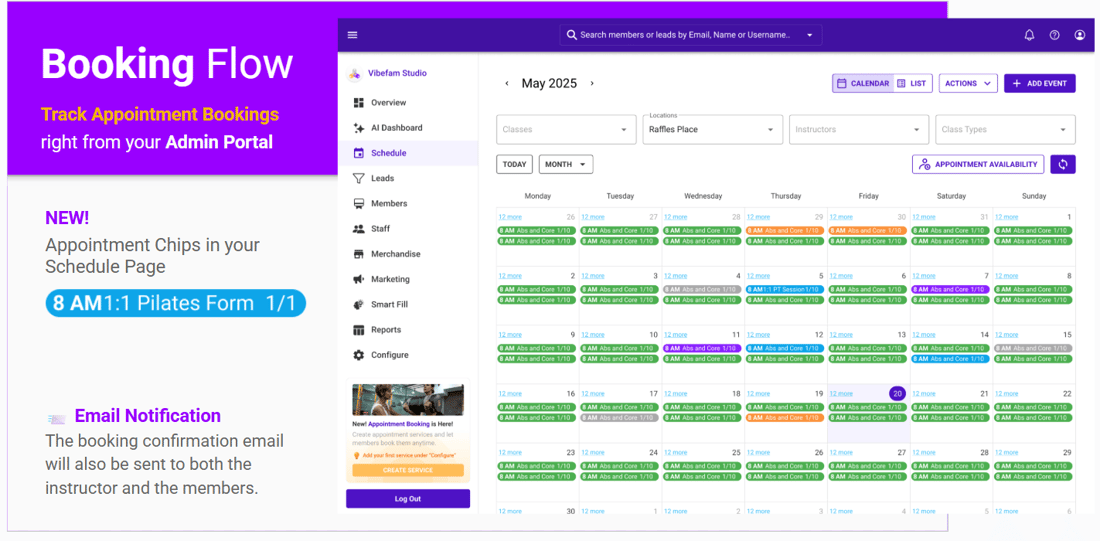Go to next month with right arrow
Image resolution: width=1100 pixels, height=541 pixels.
[x=592, y=84]
